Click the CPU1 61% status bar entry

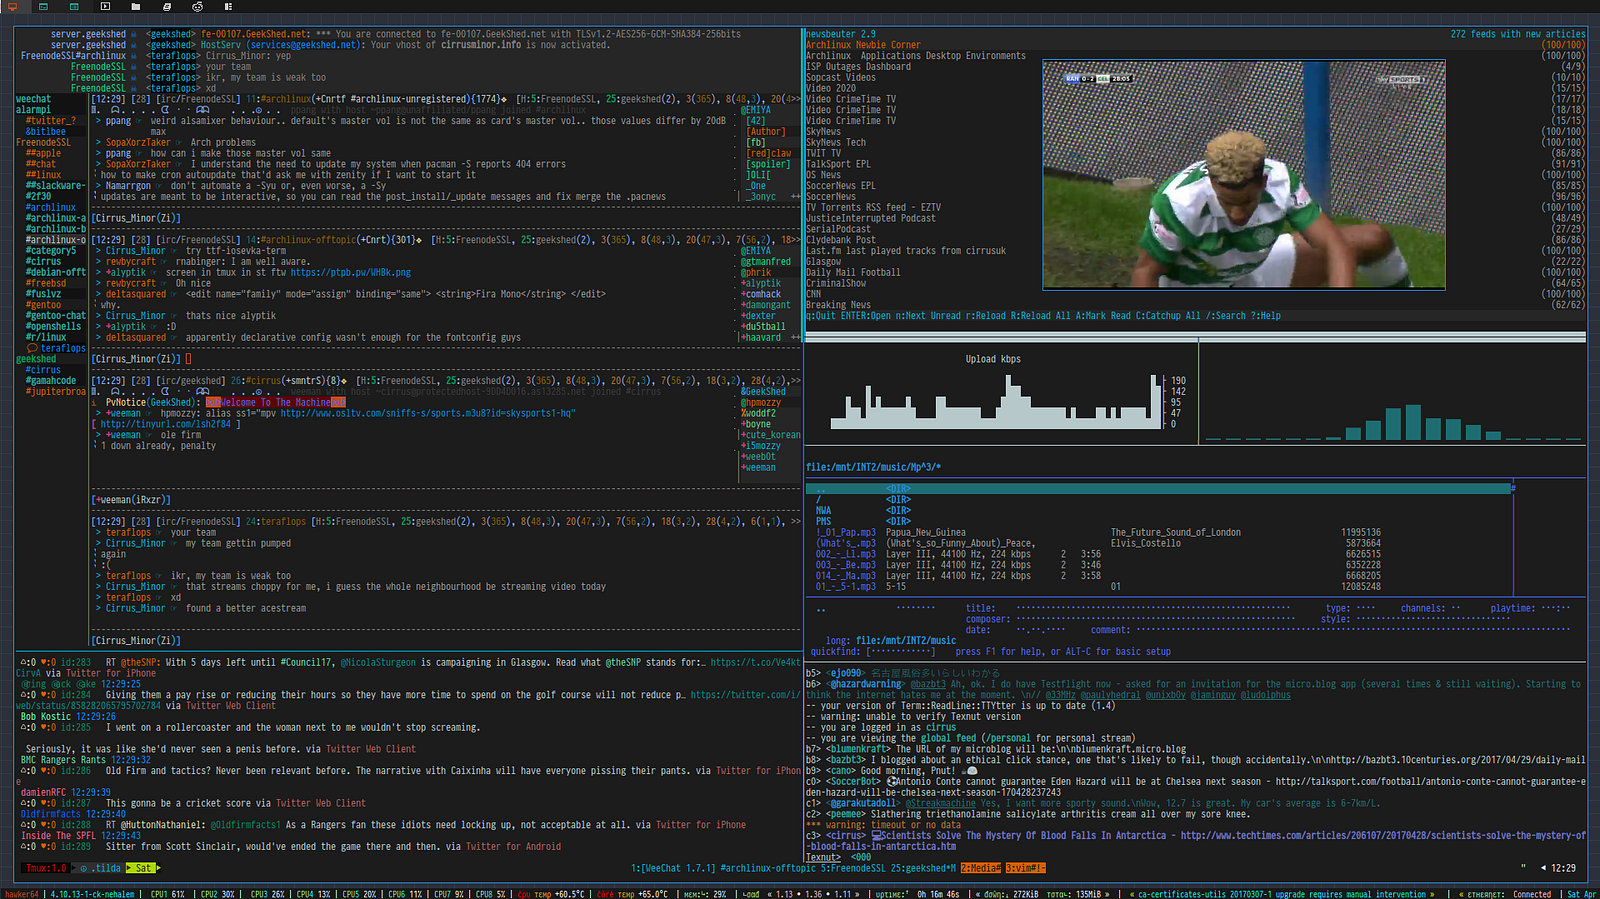(168, 894)
